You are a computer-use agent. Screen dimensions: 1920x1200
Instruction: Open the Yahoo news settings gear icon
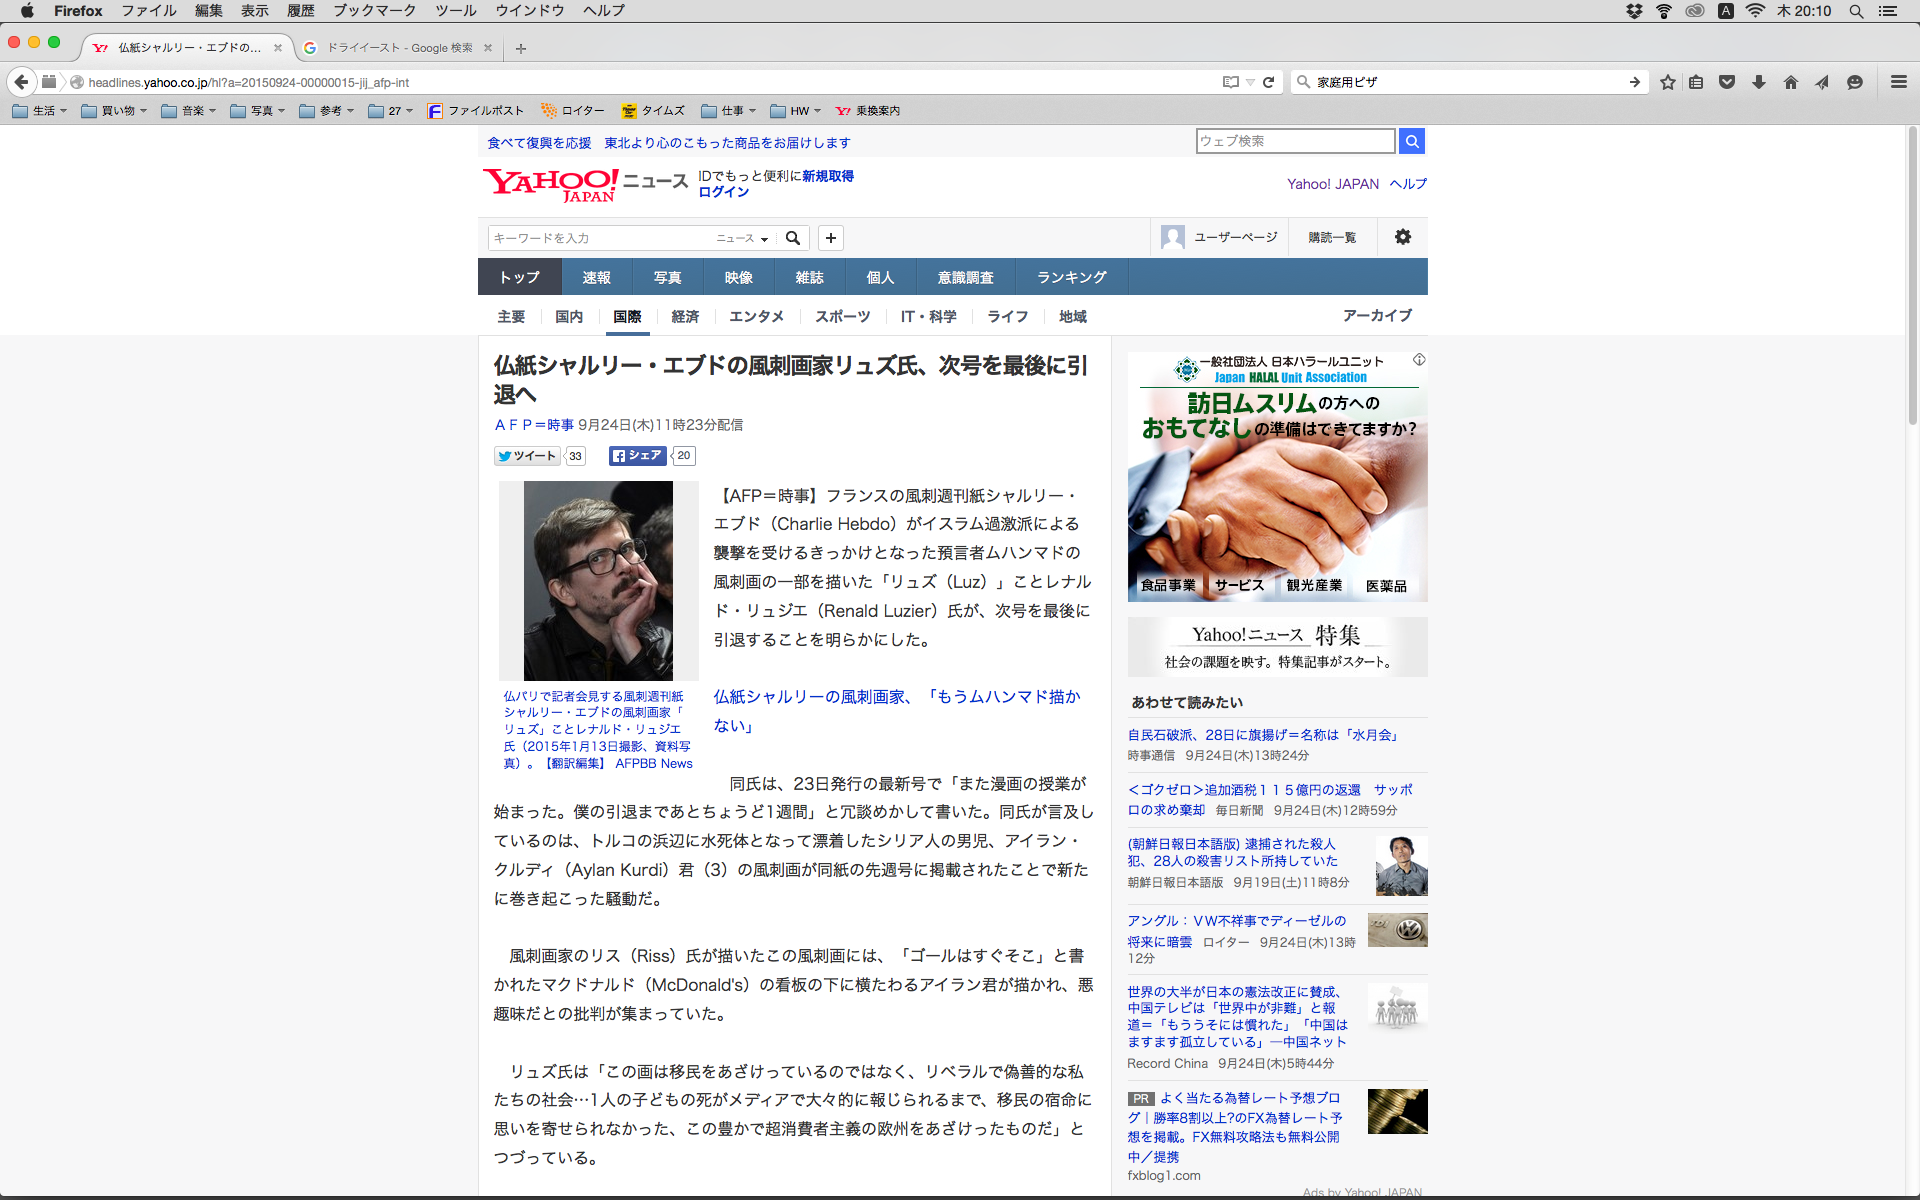point(1402,237)
